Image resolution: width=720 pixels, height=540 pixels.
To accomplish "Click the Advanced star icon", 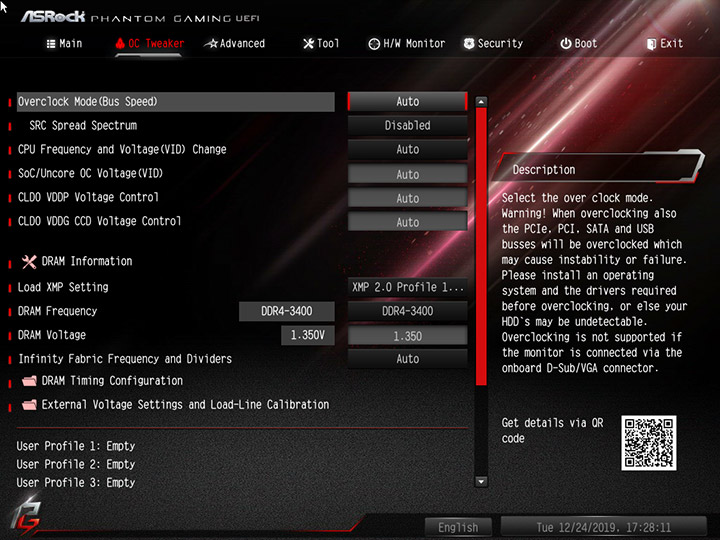I will click(211, 44).
